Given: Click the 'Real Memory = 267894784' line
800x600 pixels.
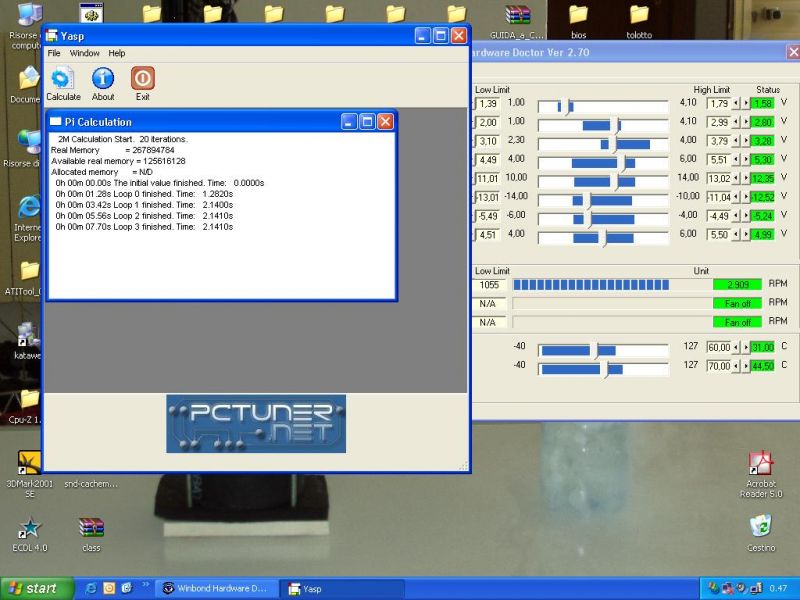Looking at the screenshot, I should (x=113, y=150).
